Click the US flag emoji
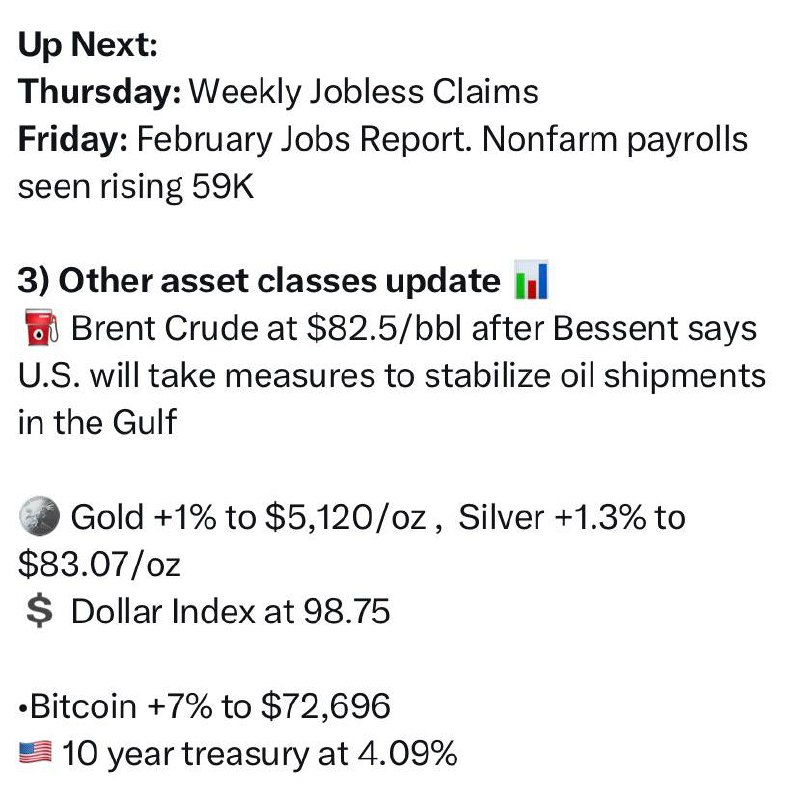Image resolution: width=799 pixels, height=800 pixels. point(35,753)
